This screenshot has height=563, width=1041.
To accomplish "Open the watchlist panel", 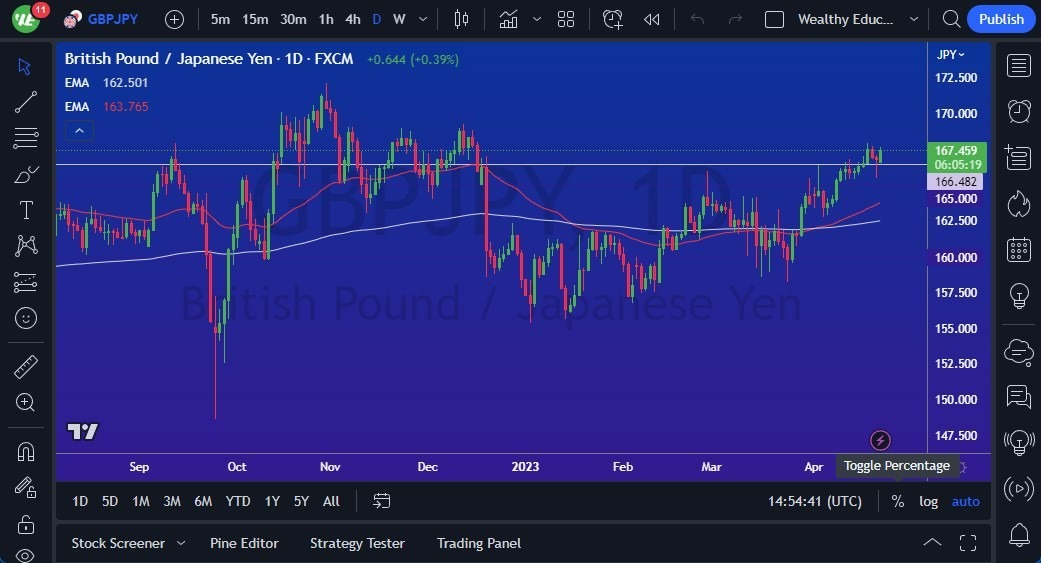I will [x=1018, y=66].
